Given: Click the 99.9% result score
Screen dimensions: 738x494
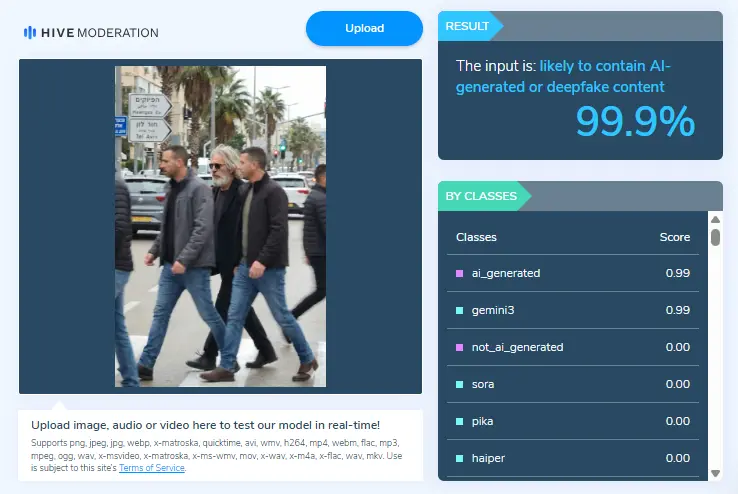Looking at the screenshot, I should pos(635,121).
